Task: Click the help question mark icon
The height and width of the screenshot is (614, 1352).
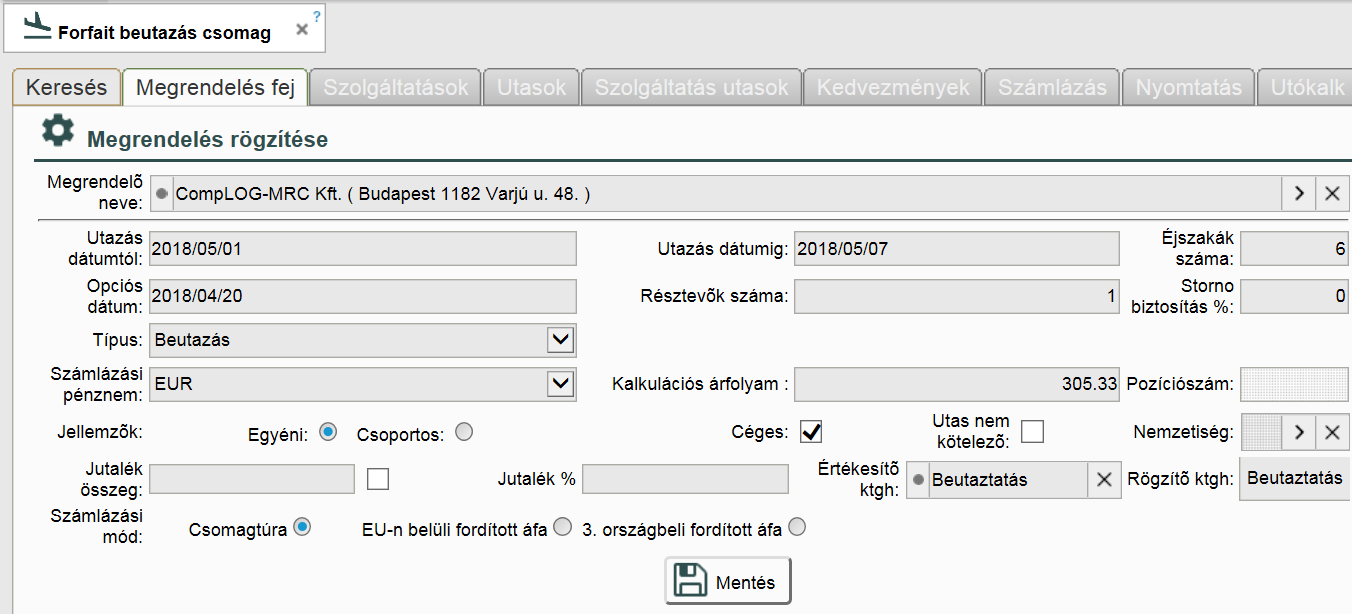Action: (317, 16)
